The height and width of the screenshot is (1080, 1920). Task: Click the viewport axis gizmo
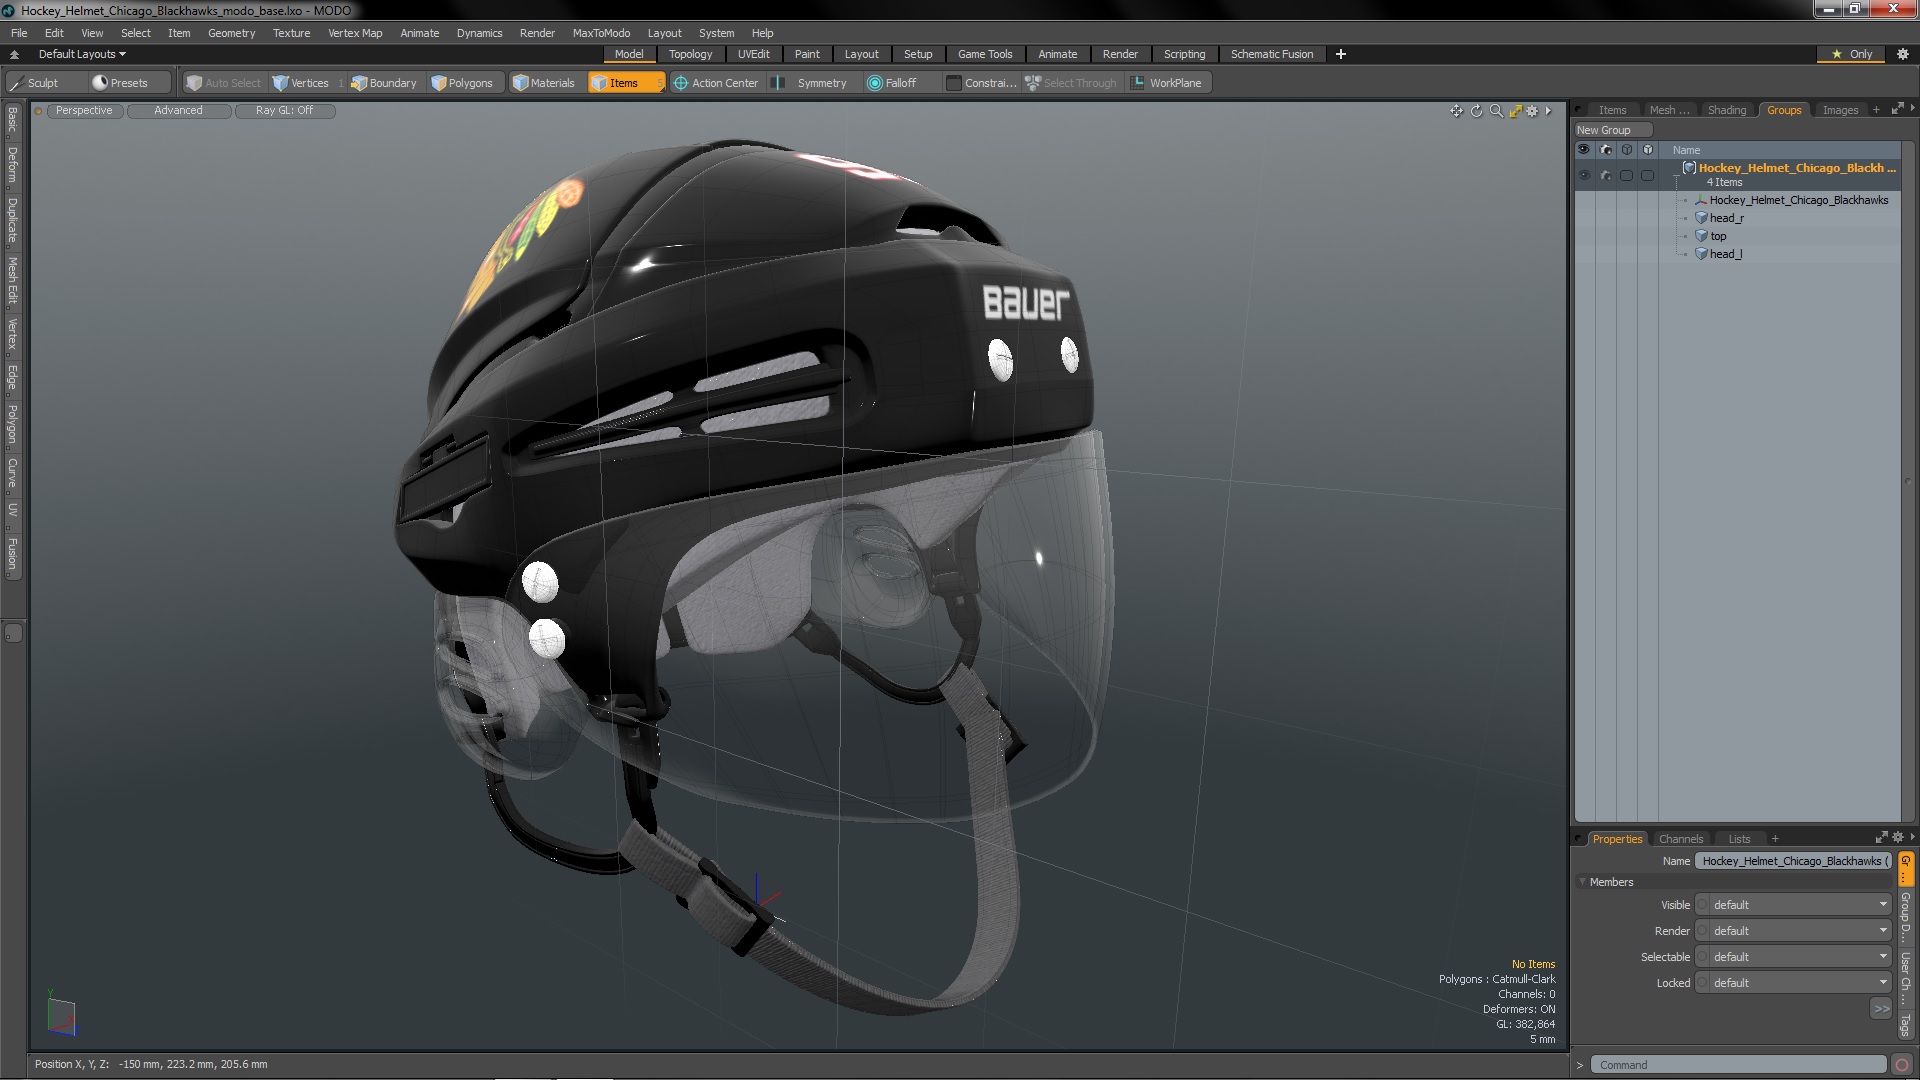tap(61, 1014)
